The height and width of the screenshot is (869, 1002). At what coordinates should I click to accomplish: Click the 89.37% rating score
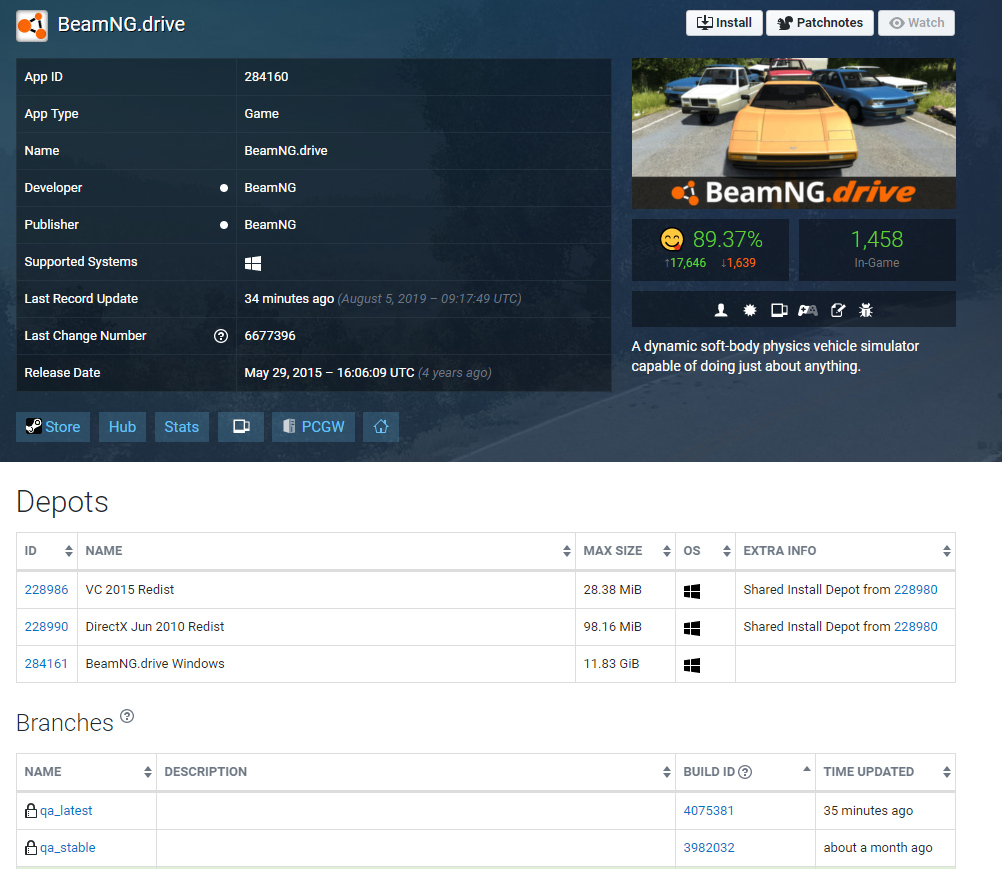[x=728, y=240]
